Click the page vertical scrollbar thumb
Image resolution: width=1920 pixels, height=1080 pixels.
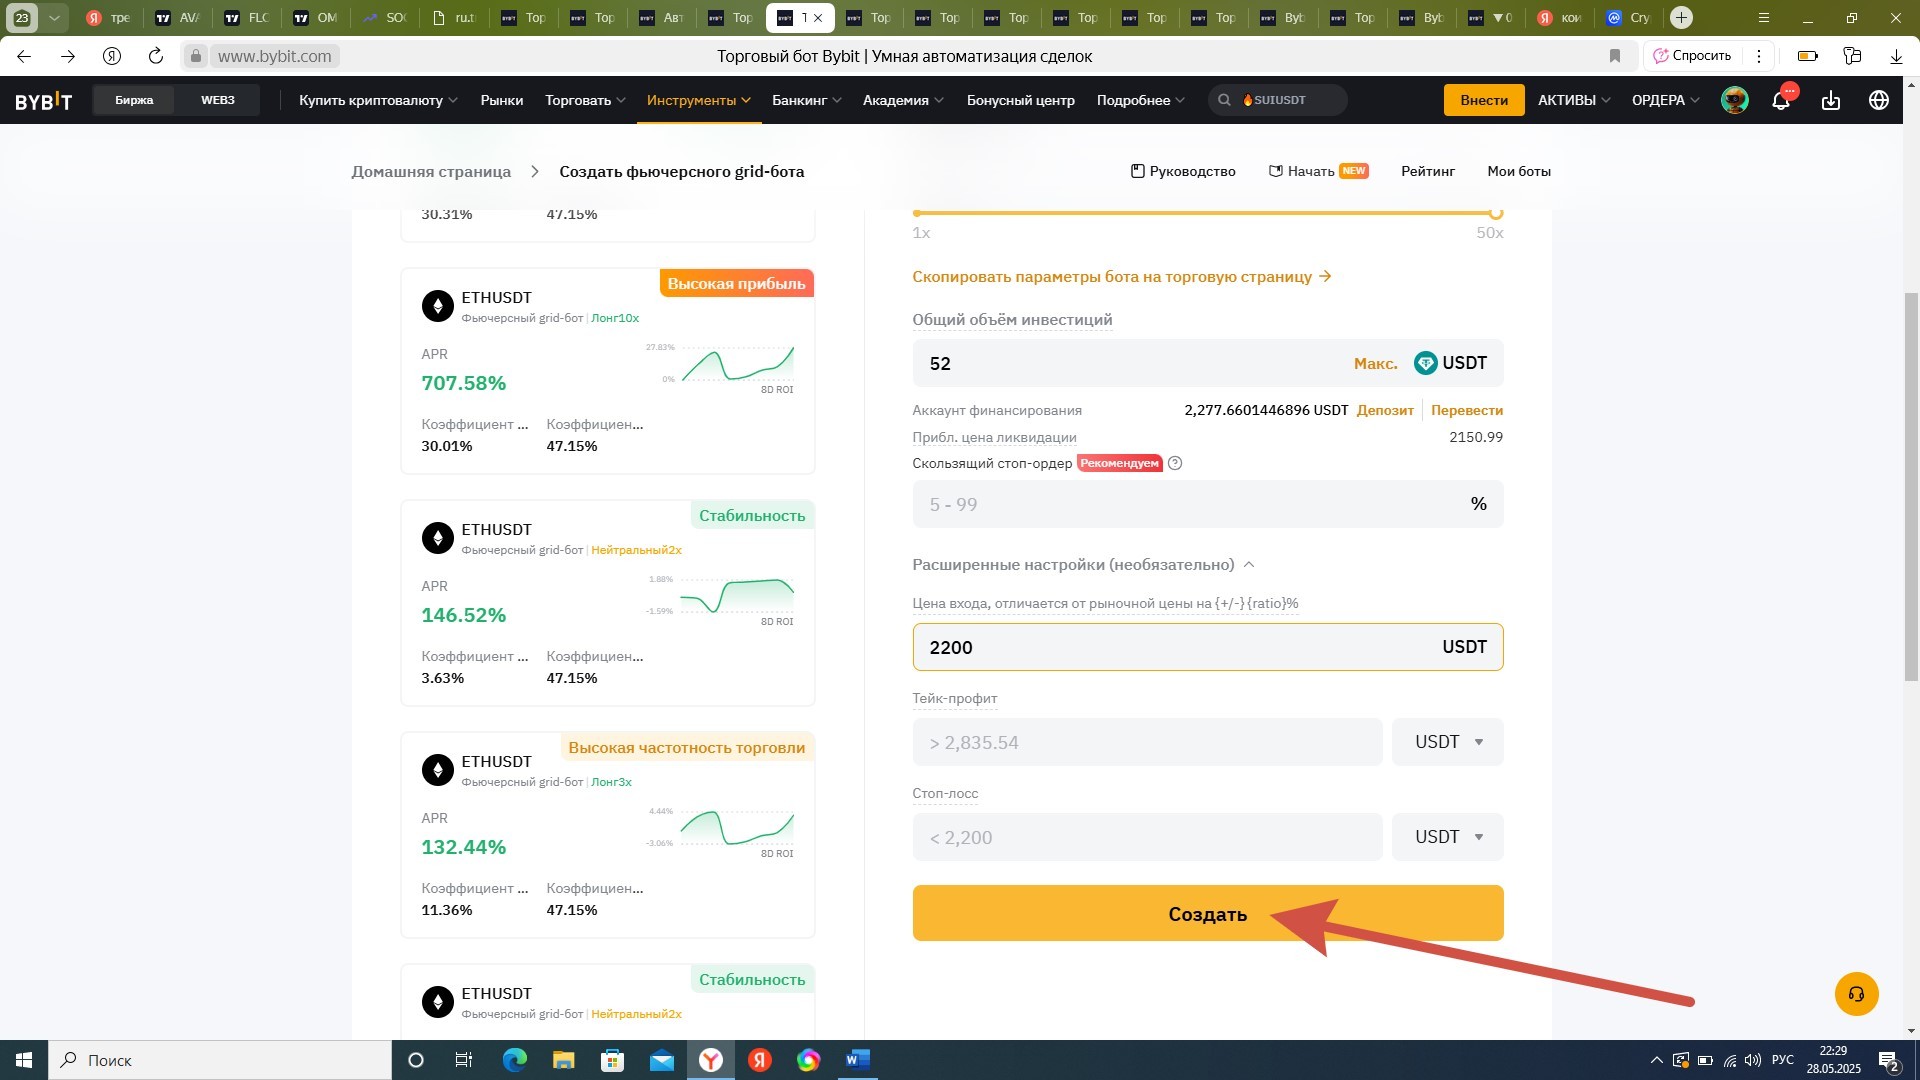coord(1911,487)
